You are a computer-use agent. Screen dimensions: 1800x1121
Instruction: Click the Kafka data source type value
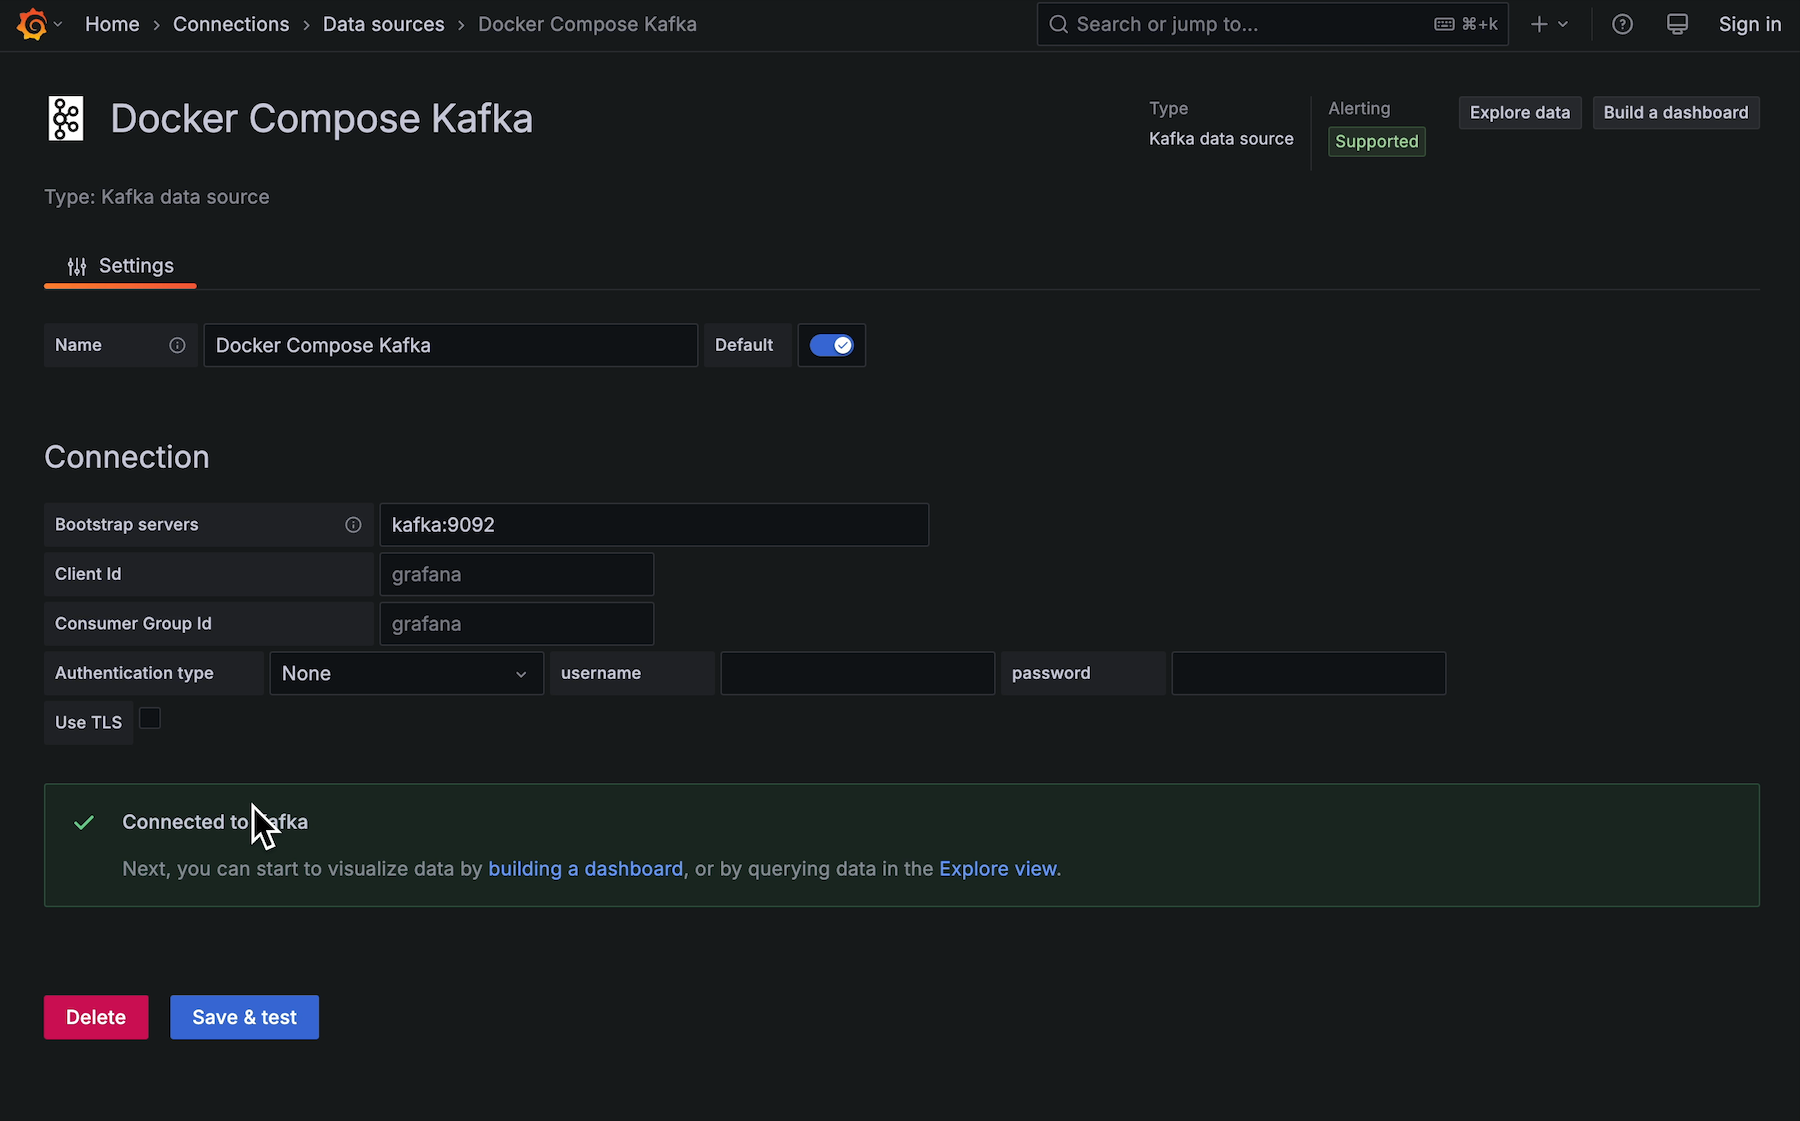pos(1221,139)
